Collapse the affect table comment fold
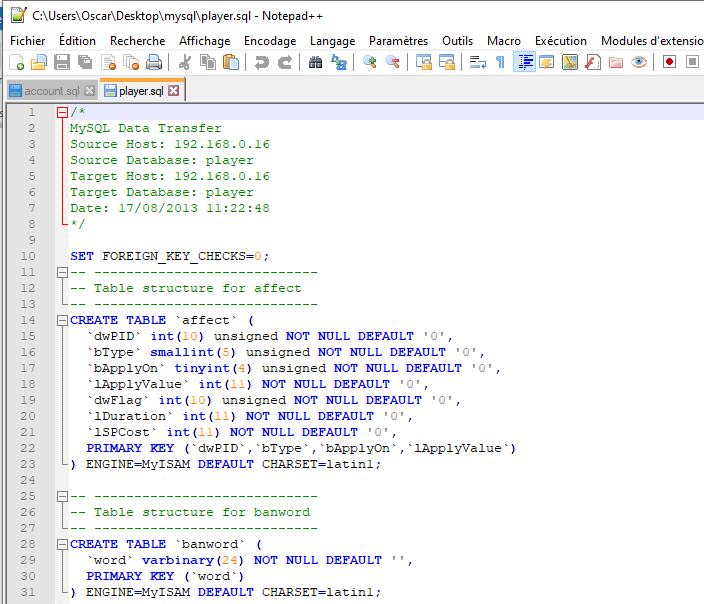Viewport: 704px width, 604px height. pyautogui.click(x=62, y=272)
